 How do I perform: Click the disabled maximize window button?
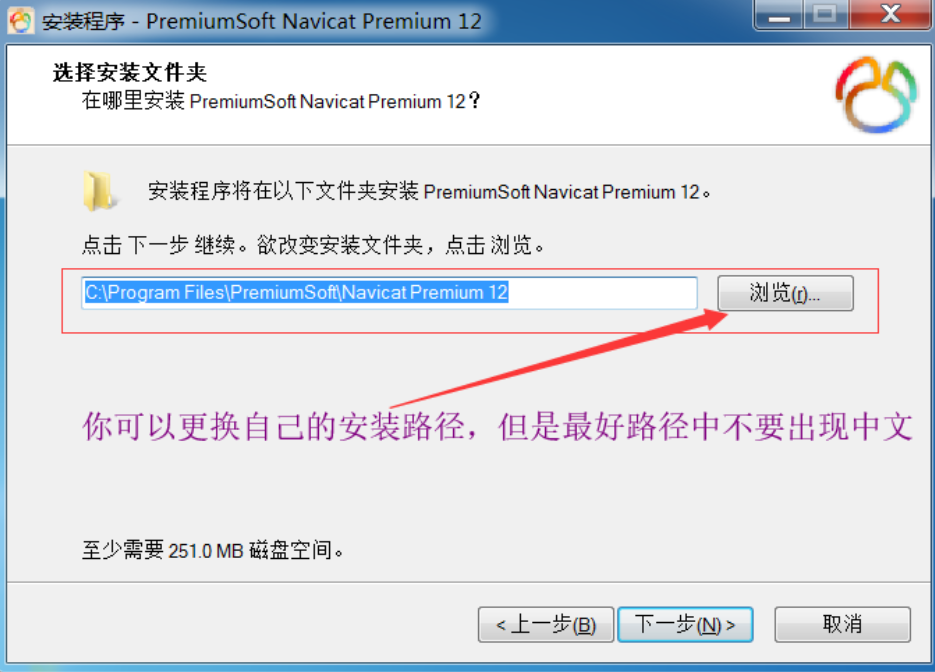[825, 14]
